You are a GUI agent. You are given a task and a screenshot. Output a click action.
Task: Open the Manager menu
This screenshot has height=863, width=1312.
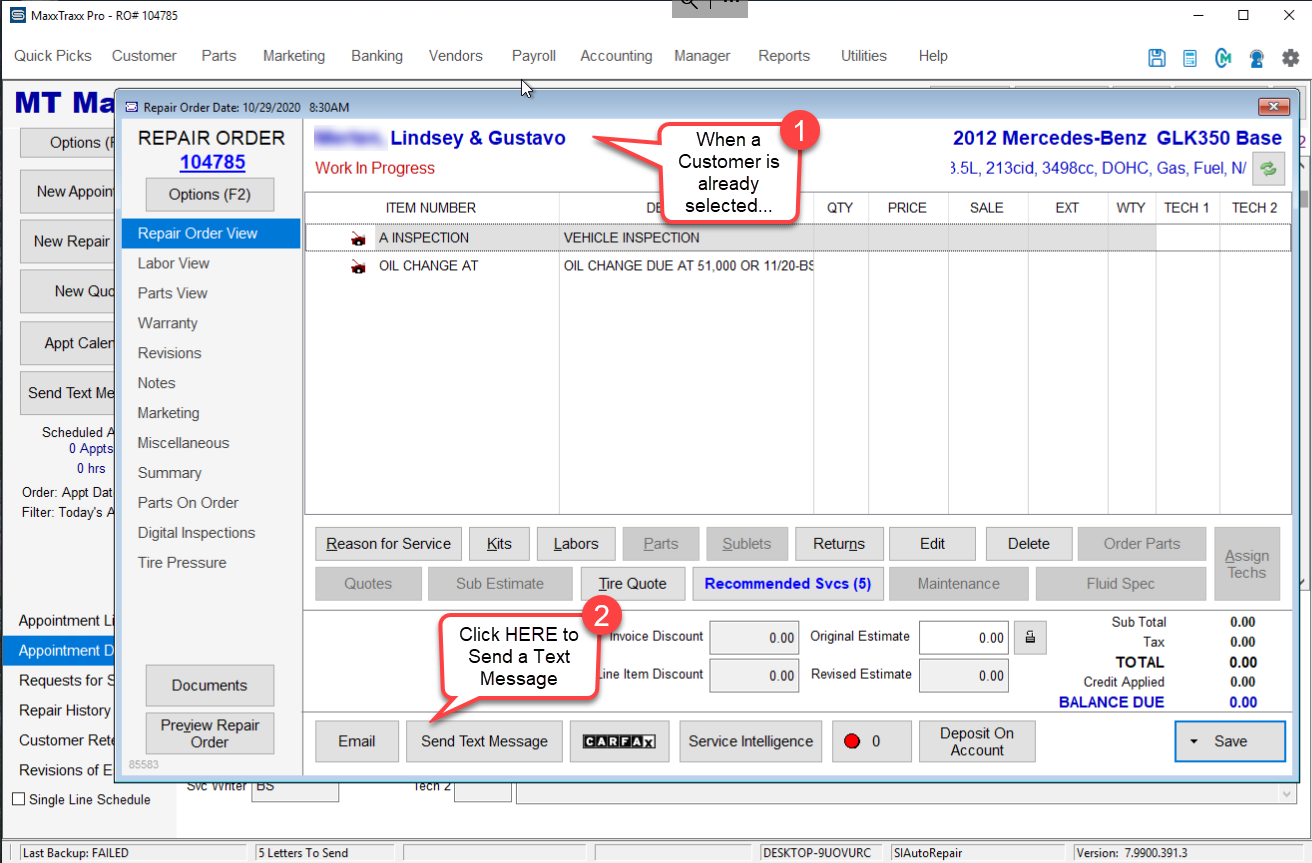tap(702, 56)
